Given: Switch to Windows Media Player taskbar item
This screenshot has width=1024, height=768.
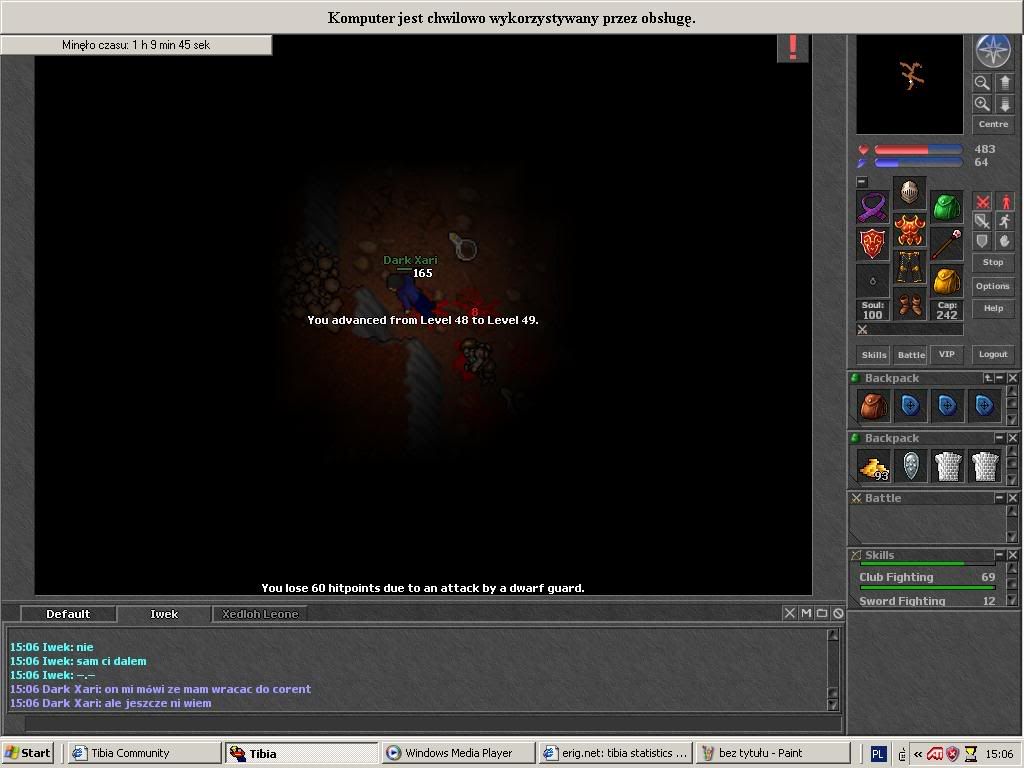Looking at the screenshot, I should coord(458,753).
